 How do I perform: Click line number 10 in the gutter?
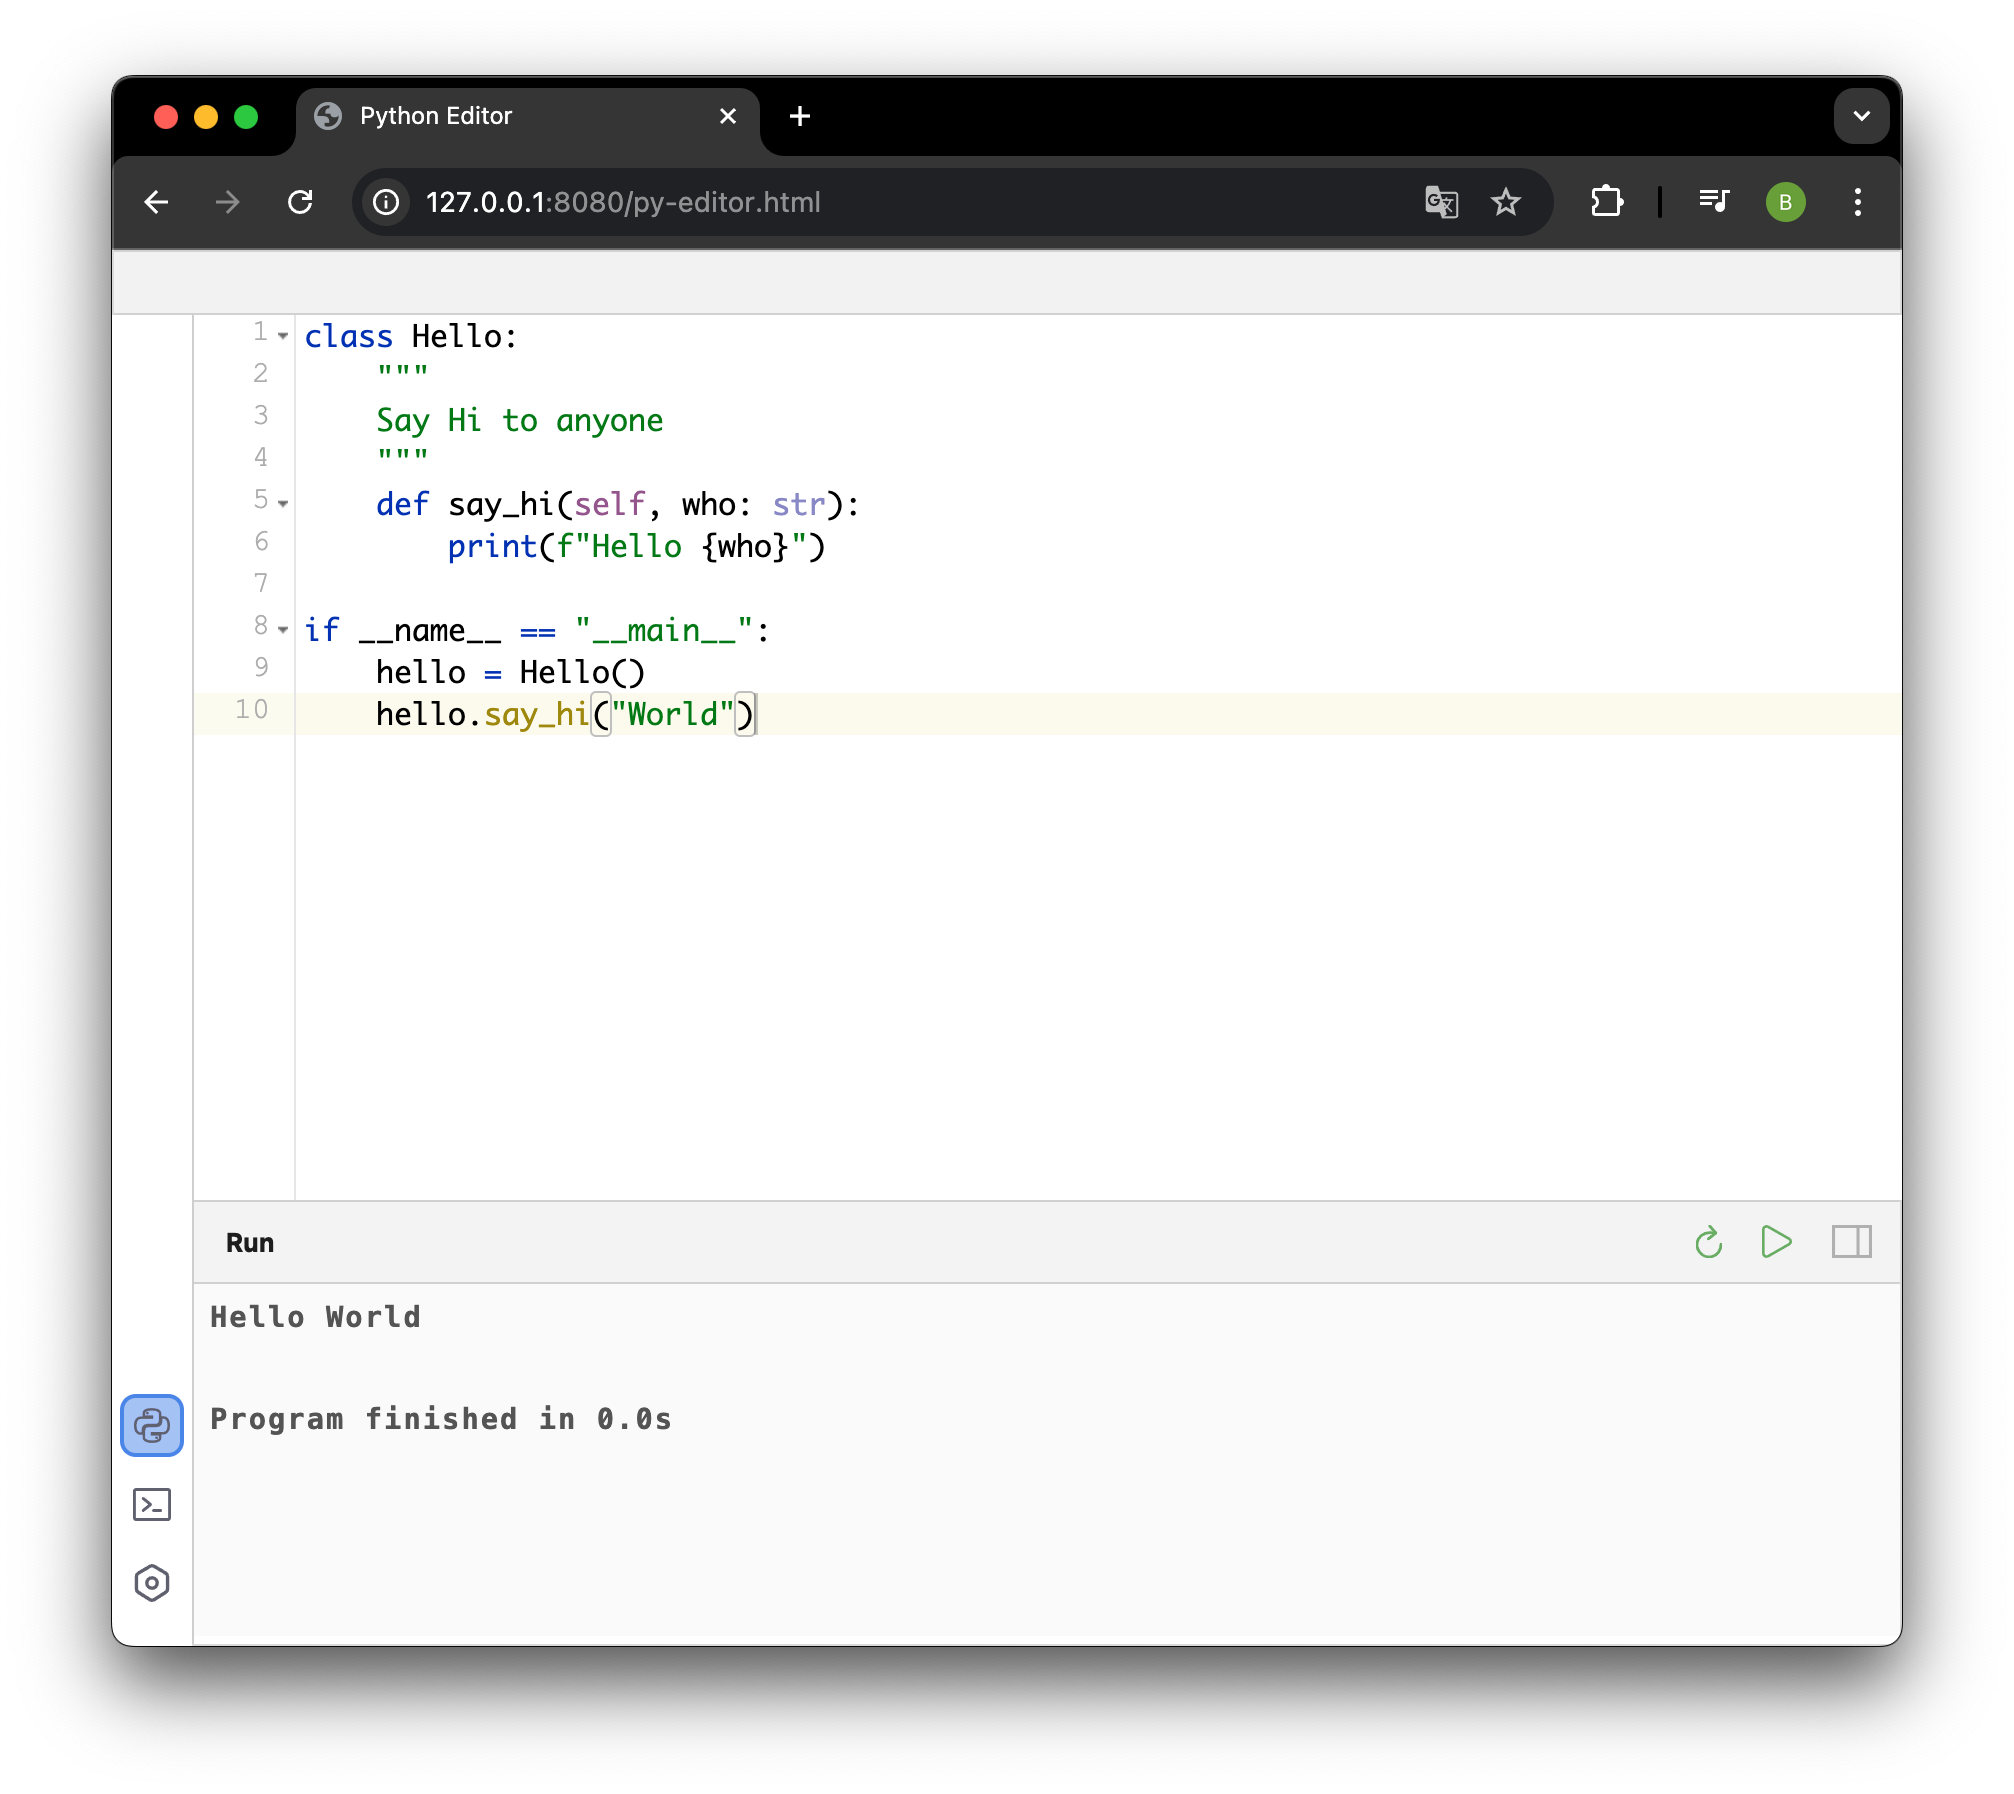(251, 710)
